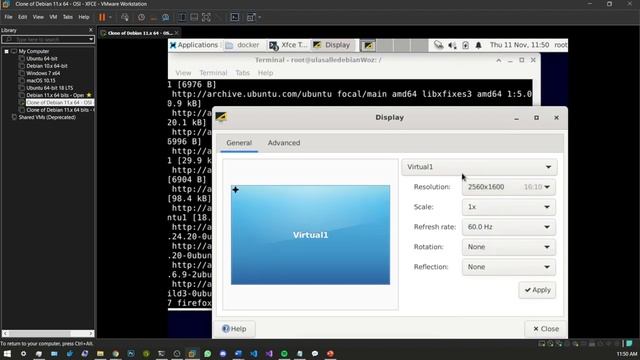
Task: Click the volume speaker tray icon
Action: (452, 45)
